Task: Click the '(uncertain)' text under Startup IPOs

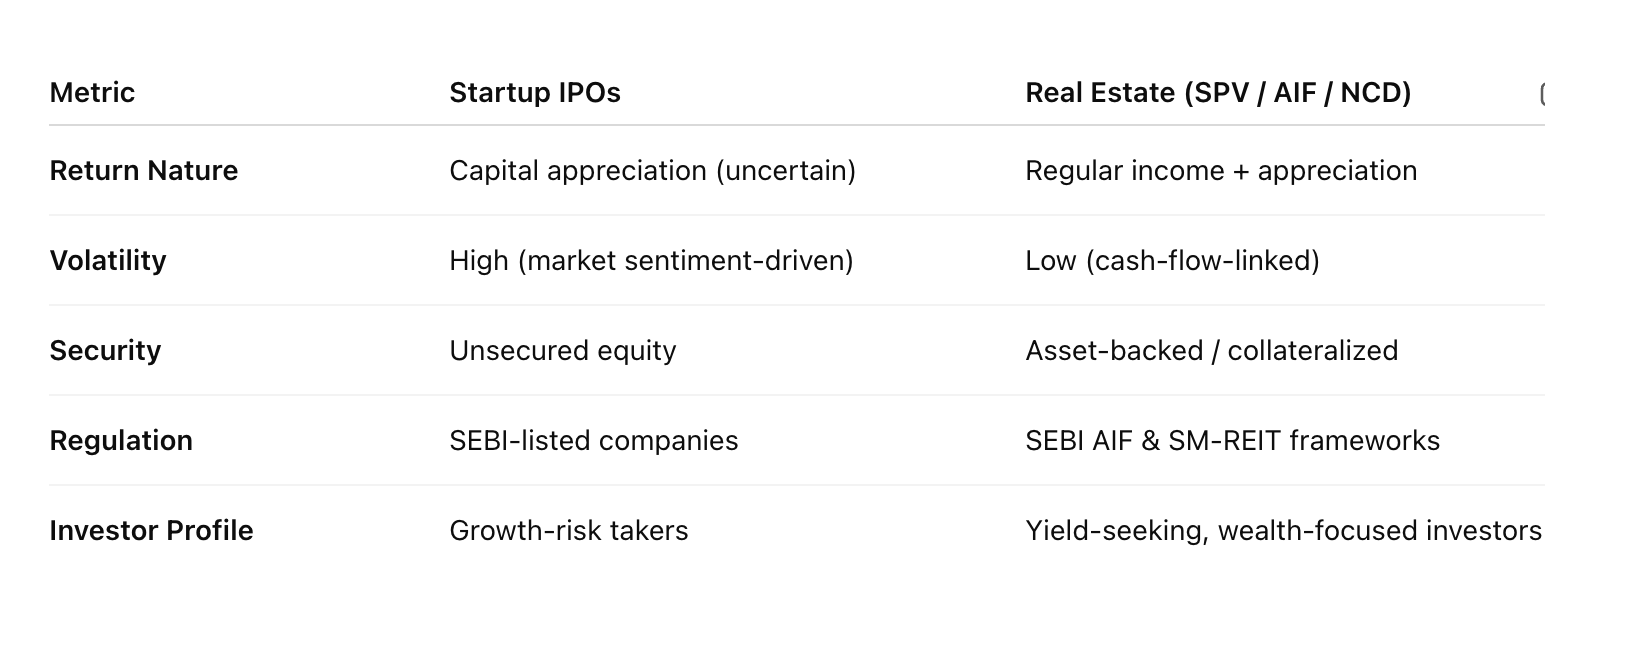Action: point(785,171)
